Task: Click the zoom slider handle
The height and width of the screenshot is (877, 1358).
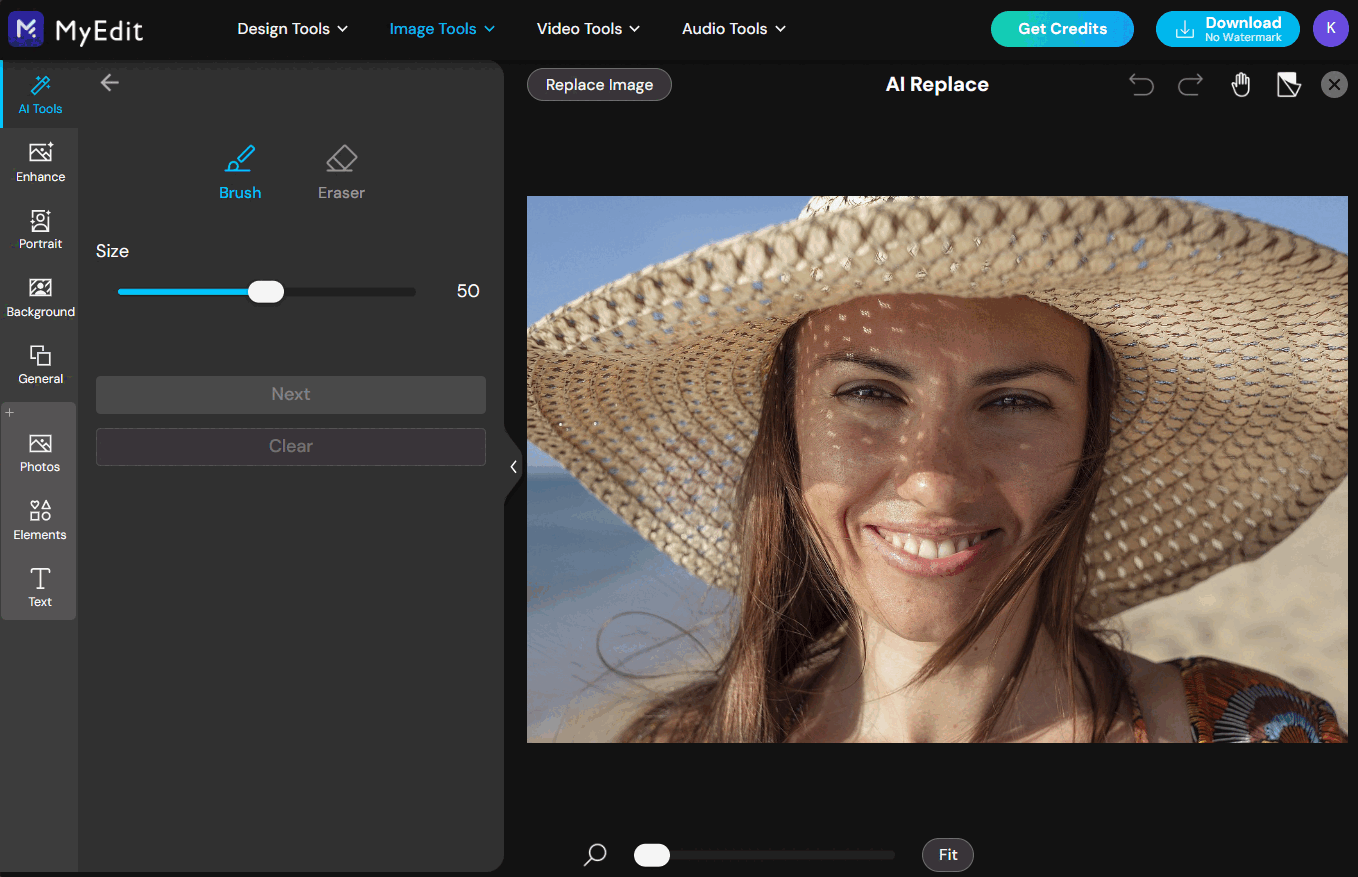Action: [x=652, y=855]
